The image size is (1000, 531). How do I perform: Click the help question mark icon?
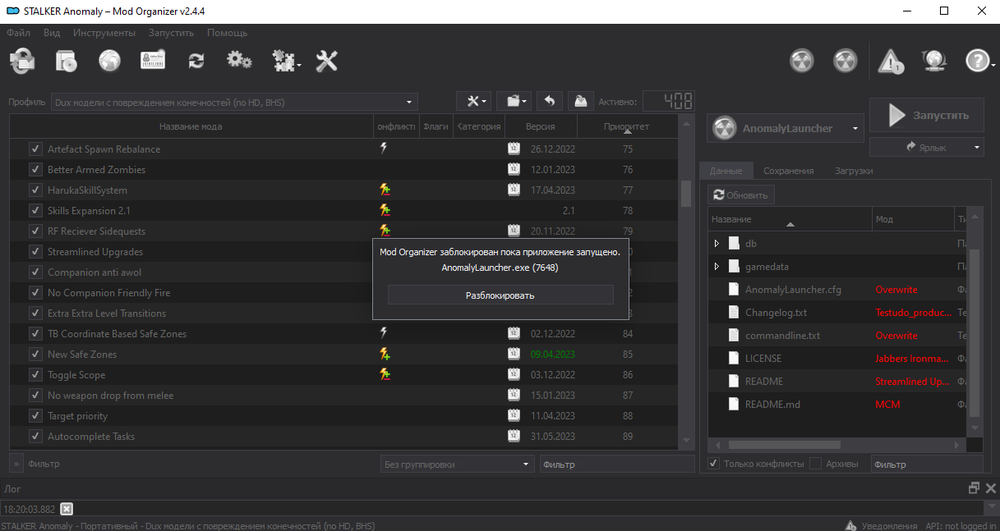pos(976,61)
